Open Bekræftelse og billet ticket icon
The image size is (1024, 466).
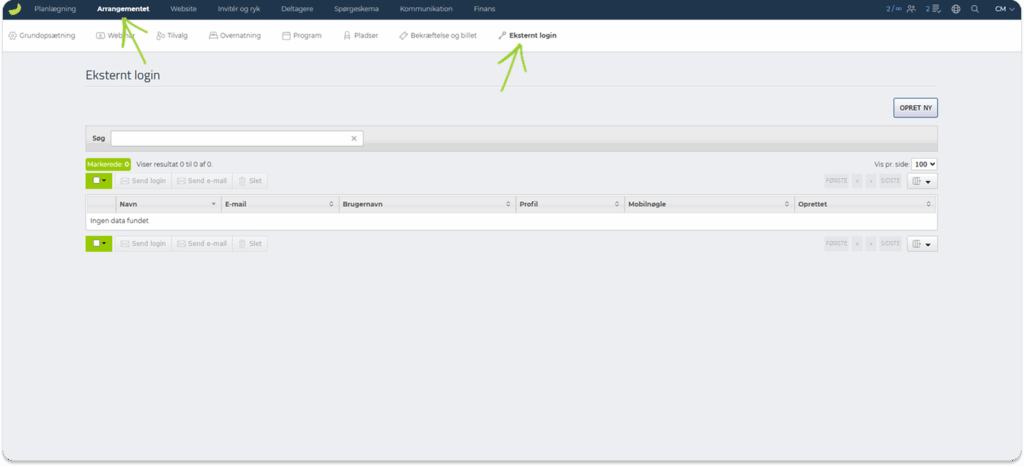[x=437, y=35]
